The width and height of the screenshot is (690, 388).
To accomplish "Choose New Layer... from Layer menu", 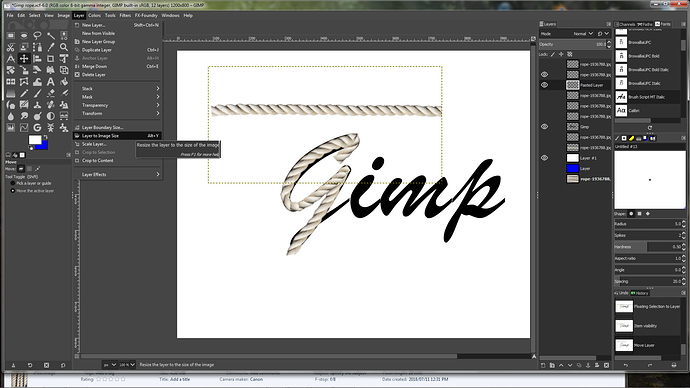I will click(x=117, y=25).
